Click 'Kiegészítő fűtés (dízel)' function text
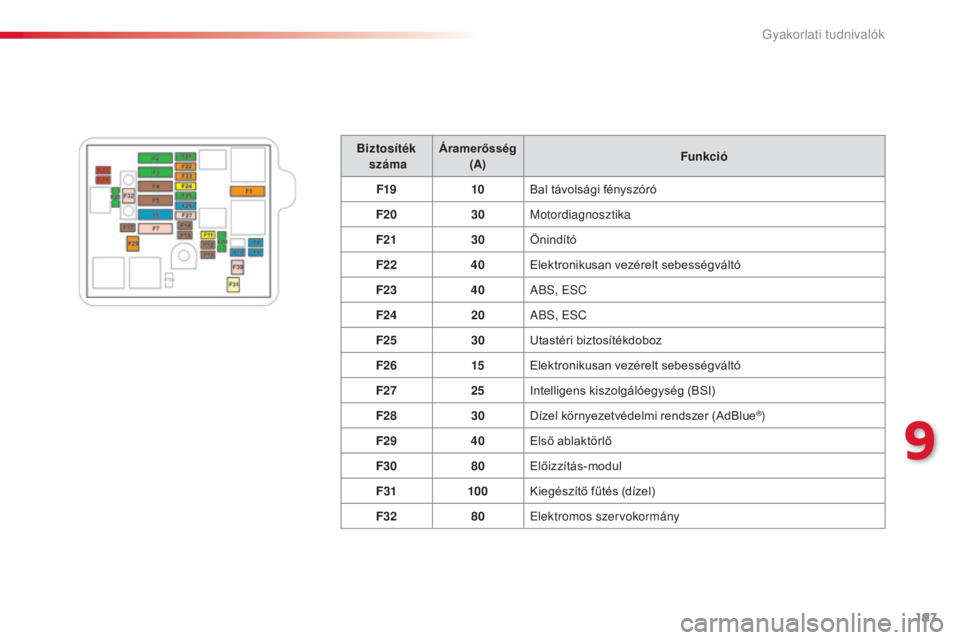Viewport: 960px width, 640px height. tap(593, 491)
